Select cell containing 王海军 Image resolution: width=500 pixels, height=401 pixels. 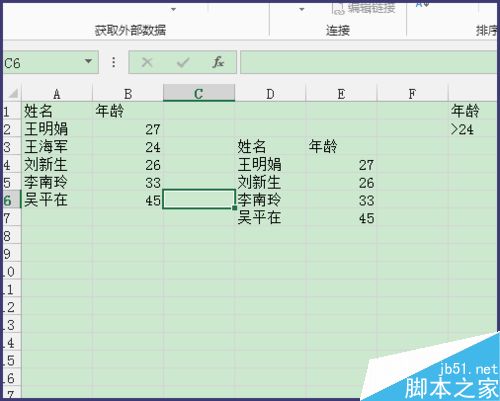pos(57,147)
